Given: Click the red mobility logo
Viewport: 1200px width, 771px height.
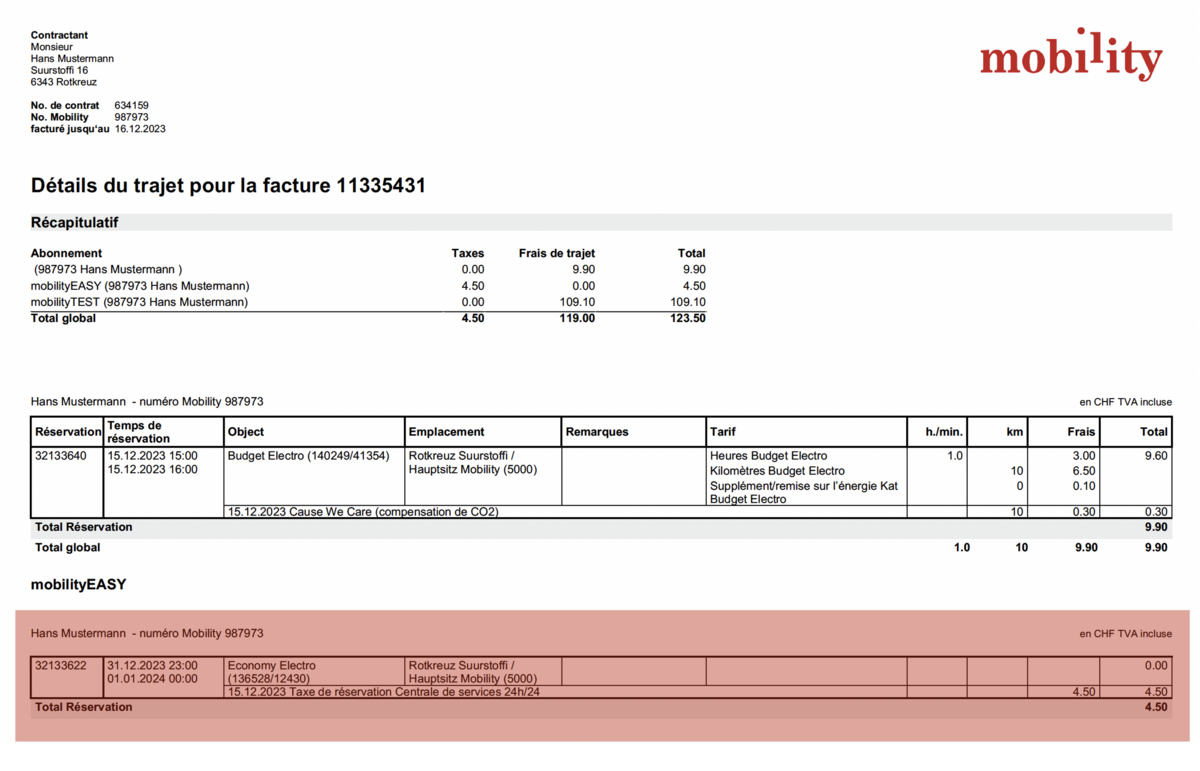Looking at the screenshot, I should click(1071, 55).
